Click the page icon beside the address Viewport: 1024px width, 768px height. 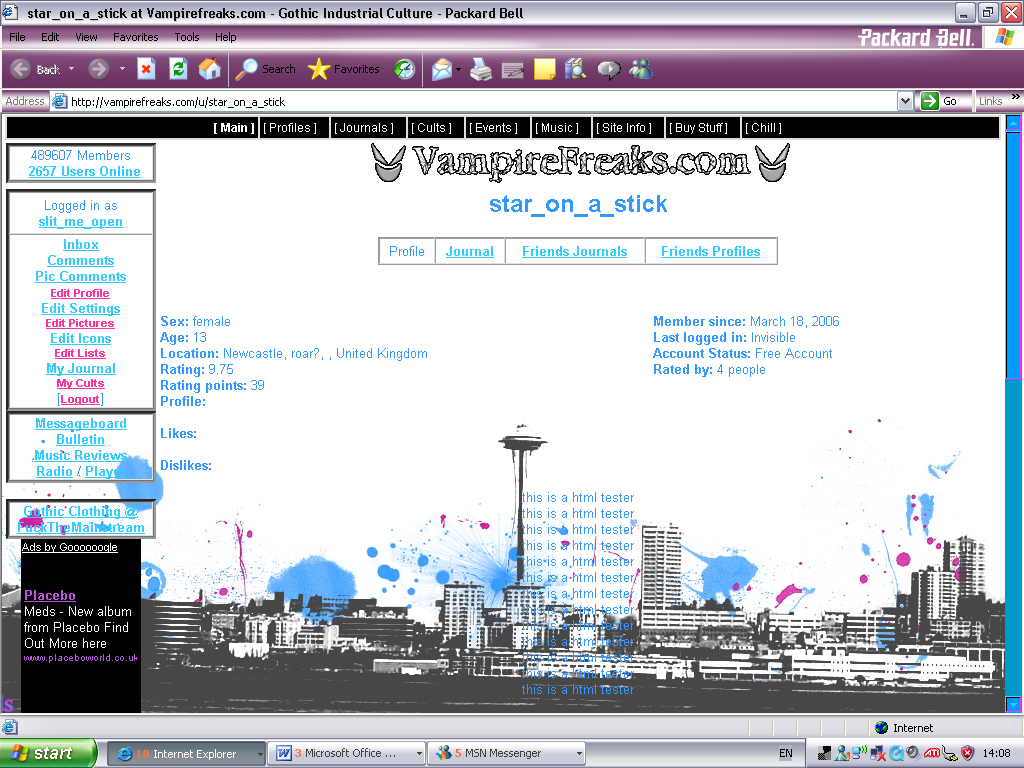(x=59, y=102)
